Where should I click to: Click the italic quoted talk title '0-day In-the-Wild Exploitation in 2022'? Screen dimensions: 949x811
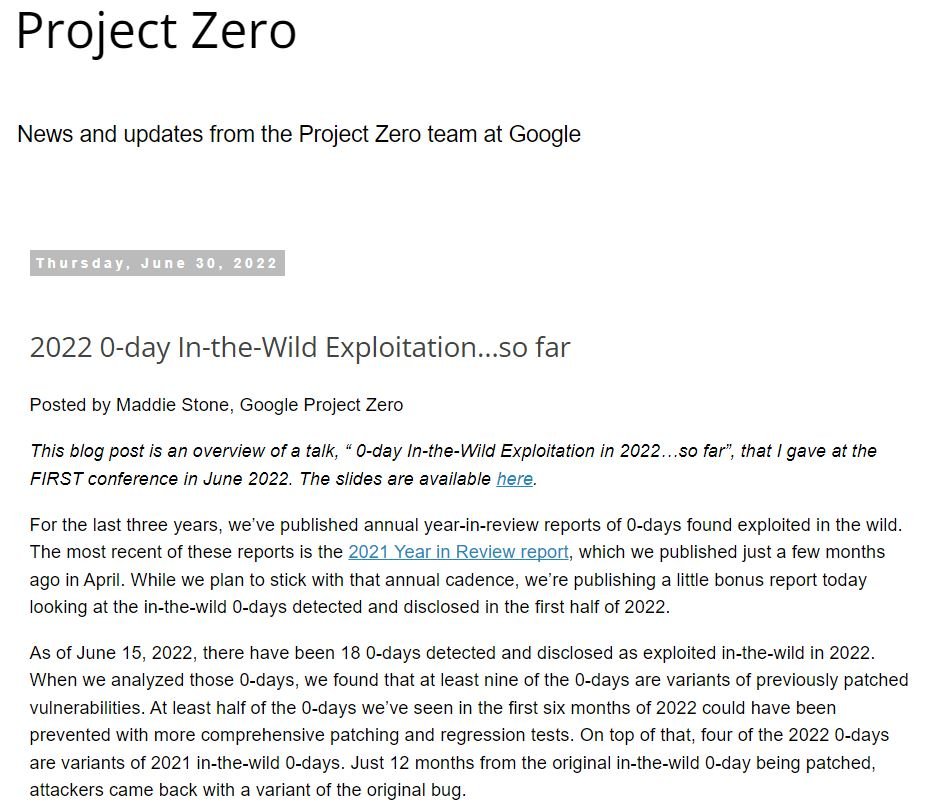[x=508, y=451]
